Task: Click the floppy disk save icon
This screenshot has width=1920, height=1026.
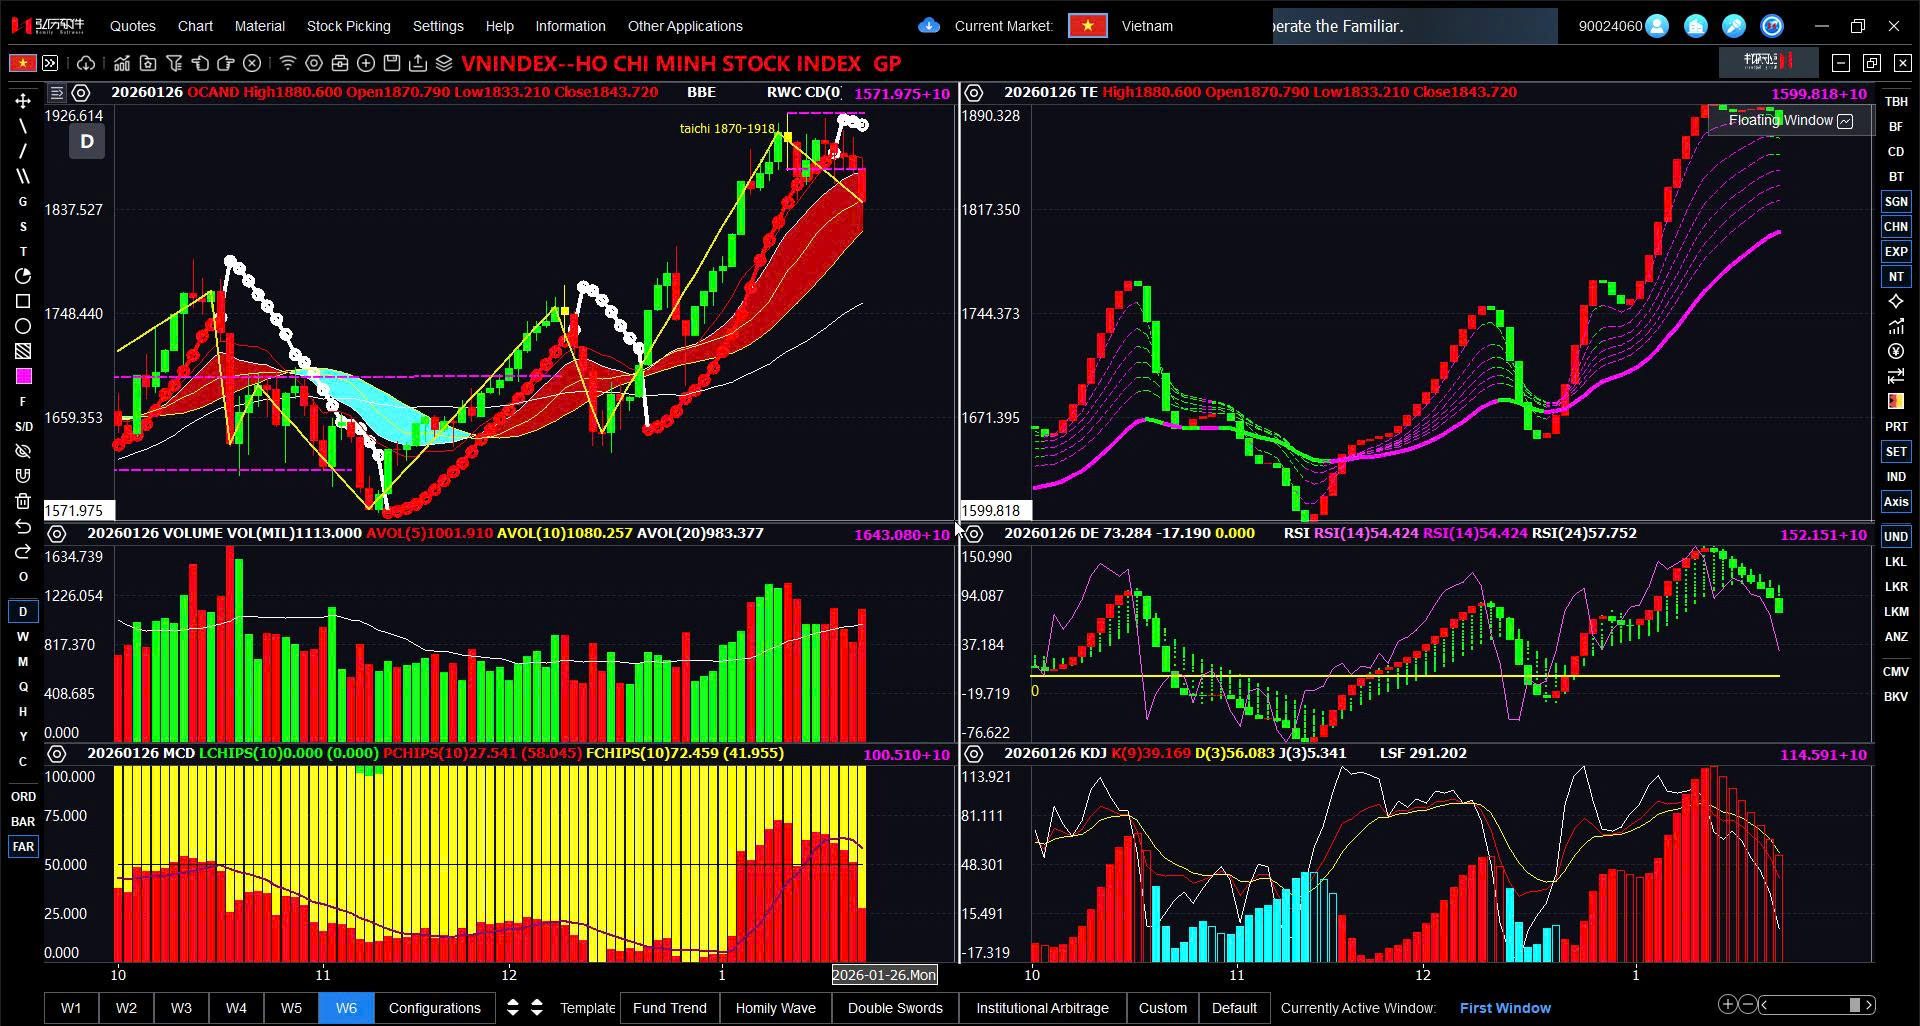Action: pyautogui.click(x=392, y=63)
